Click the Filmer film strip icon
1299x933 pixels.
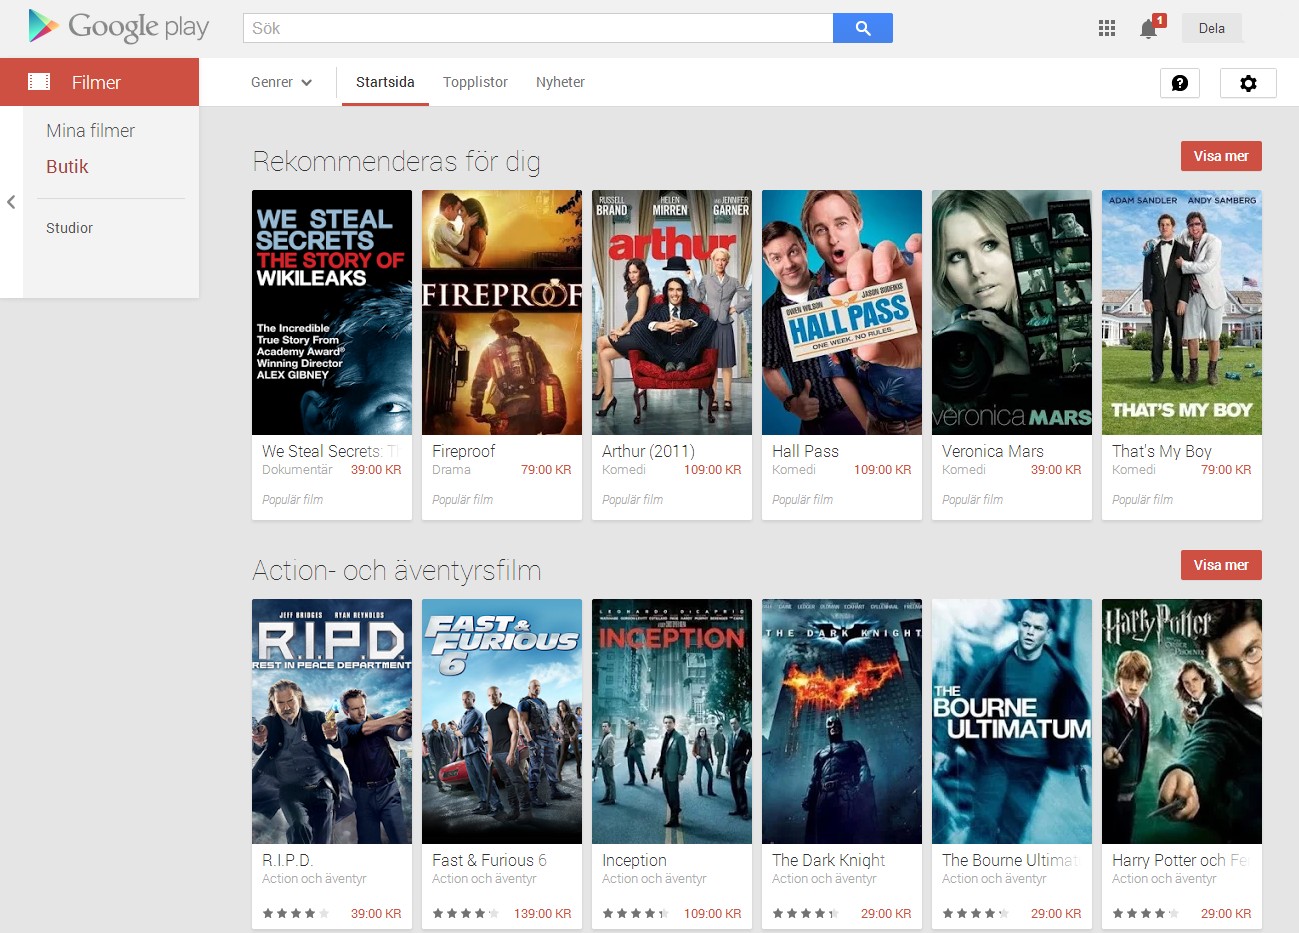39,82
